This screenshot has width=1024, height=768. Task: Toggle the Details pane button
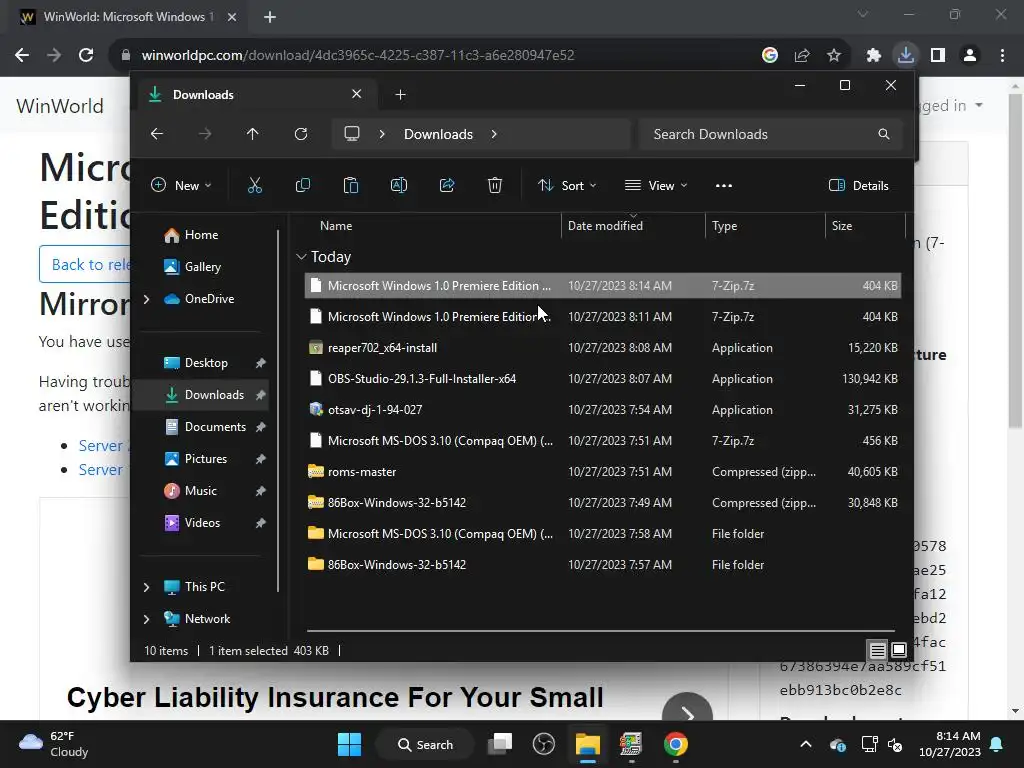click(859, 185)
